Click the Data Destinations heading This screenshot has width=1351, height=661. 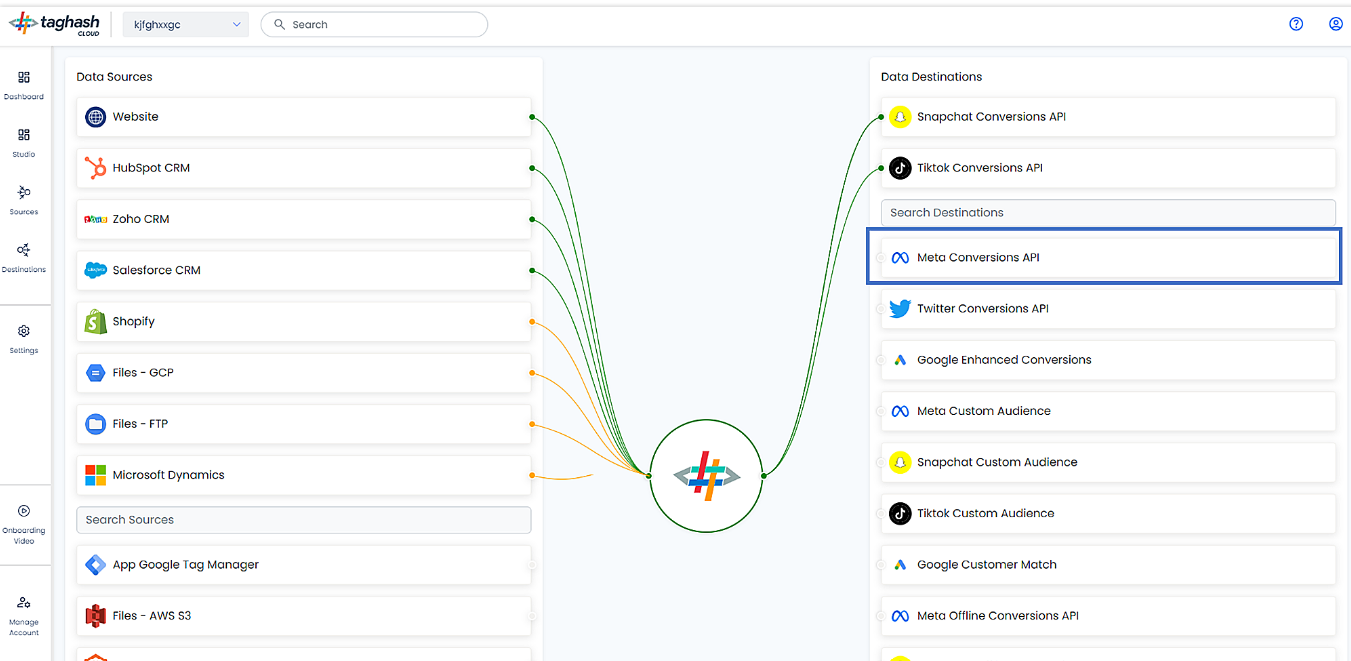pyautogui.click(x=931, y=77)
